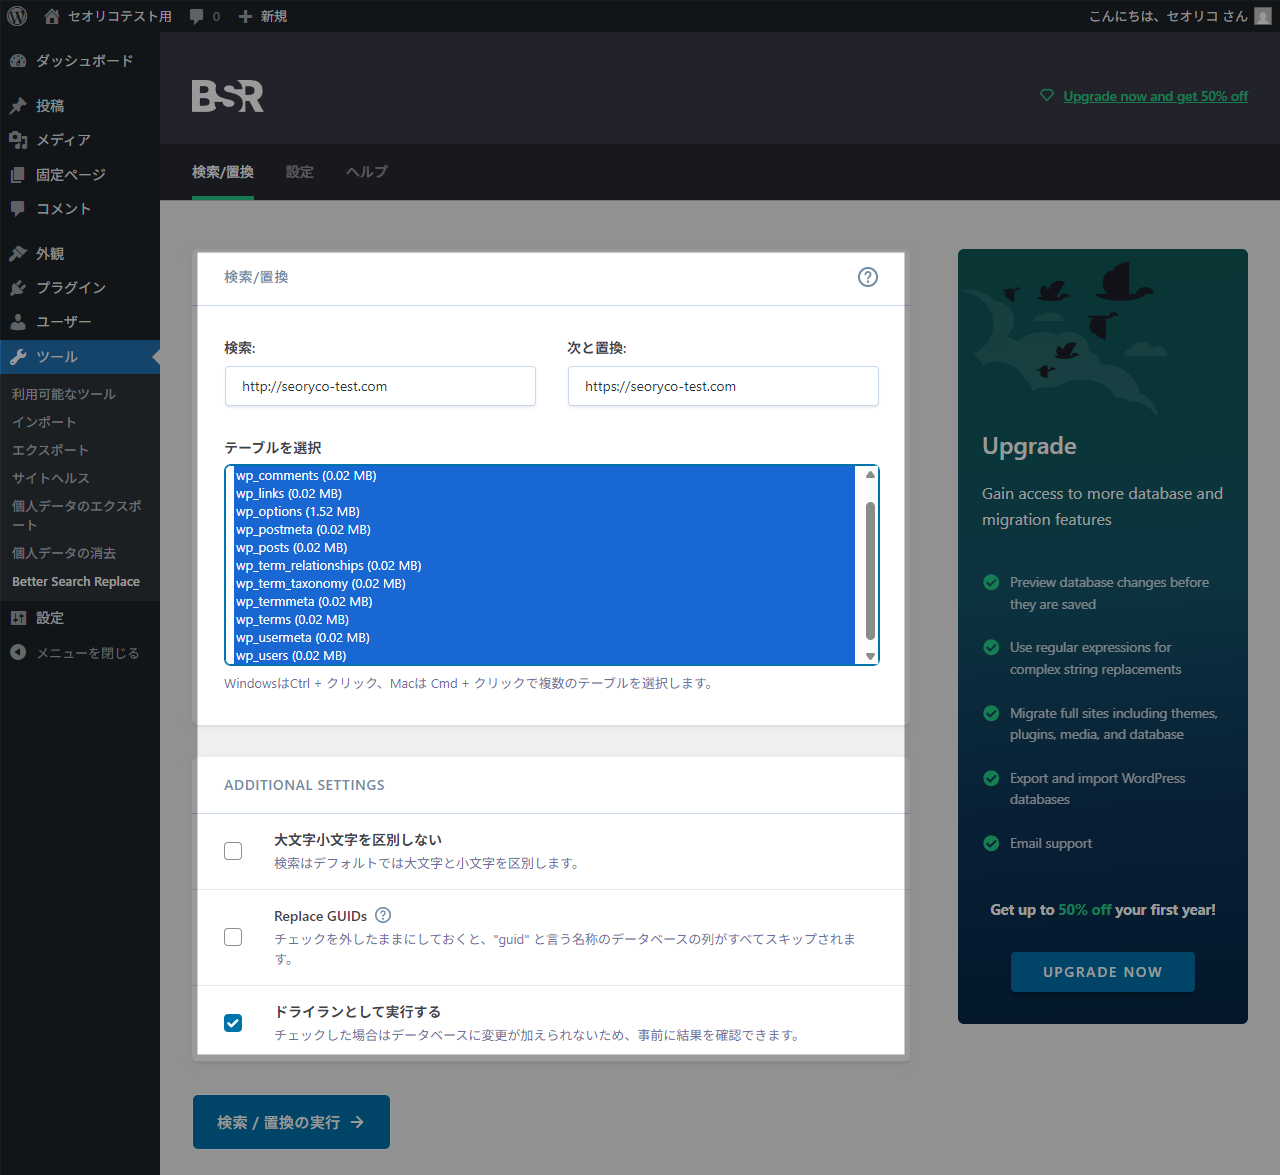
Task: Open the help question icon in 検索/置換 header
Action: point(868,277)
